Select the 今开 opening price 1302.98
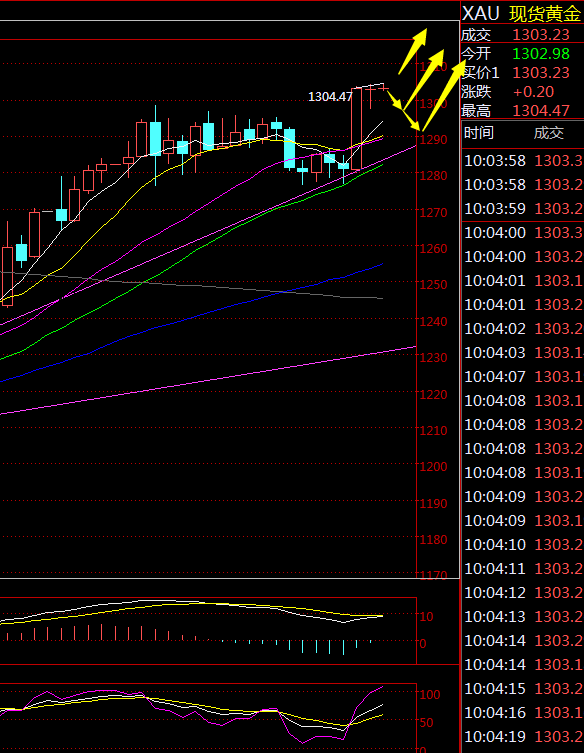 tap(541, 54)
